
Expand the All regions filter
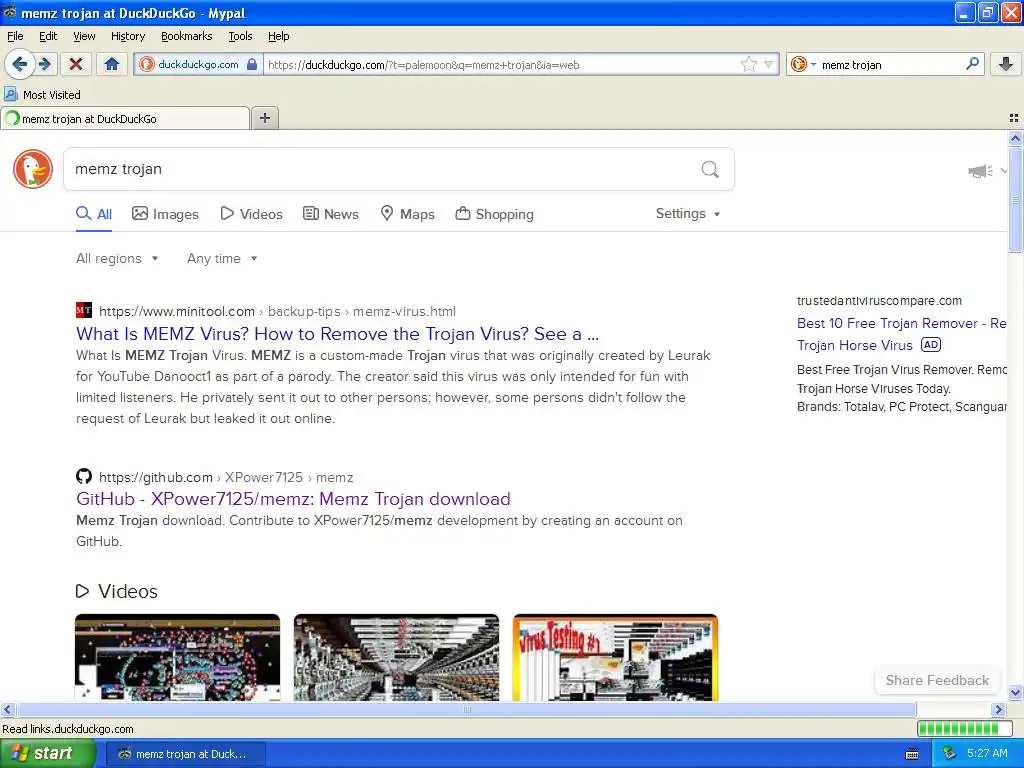pyautogui.click(x=118, y=259)
